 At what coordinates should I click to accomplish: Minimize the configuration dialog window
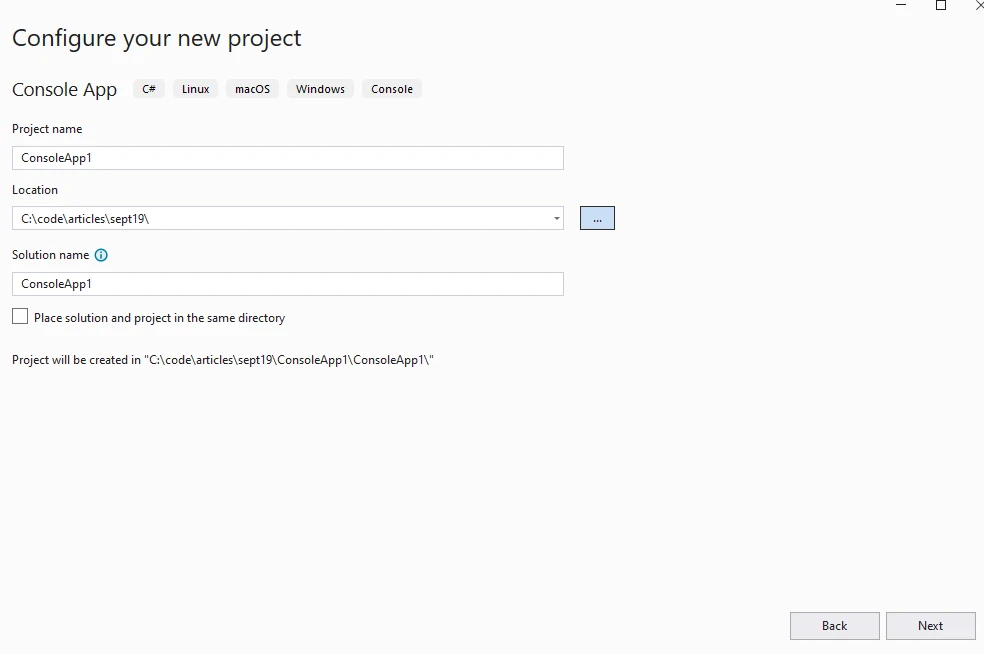(903, 5)
